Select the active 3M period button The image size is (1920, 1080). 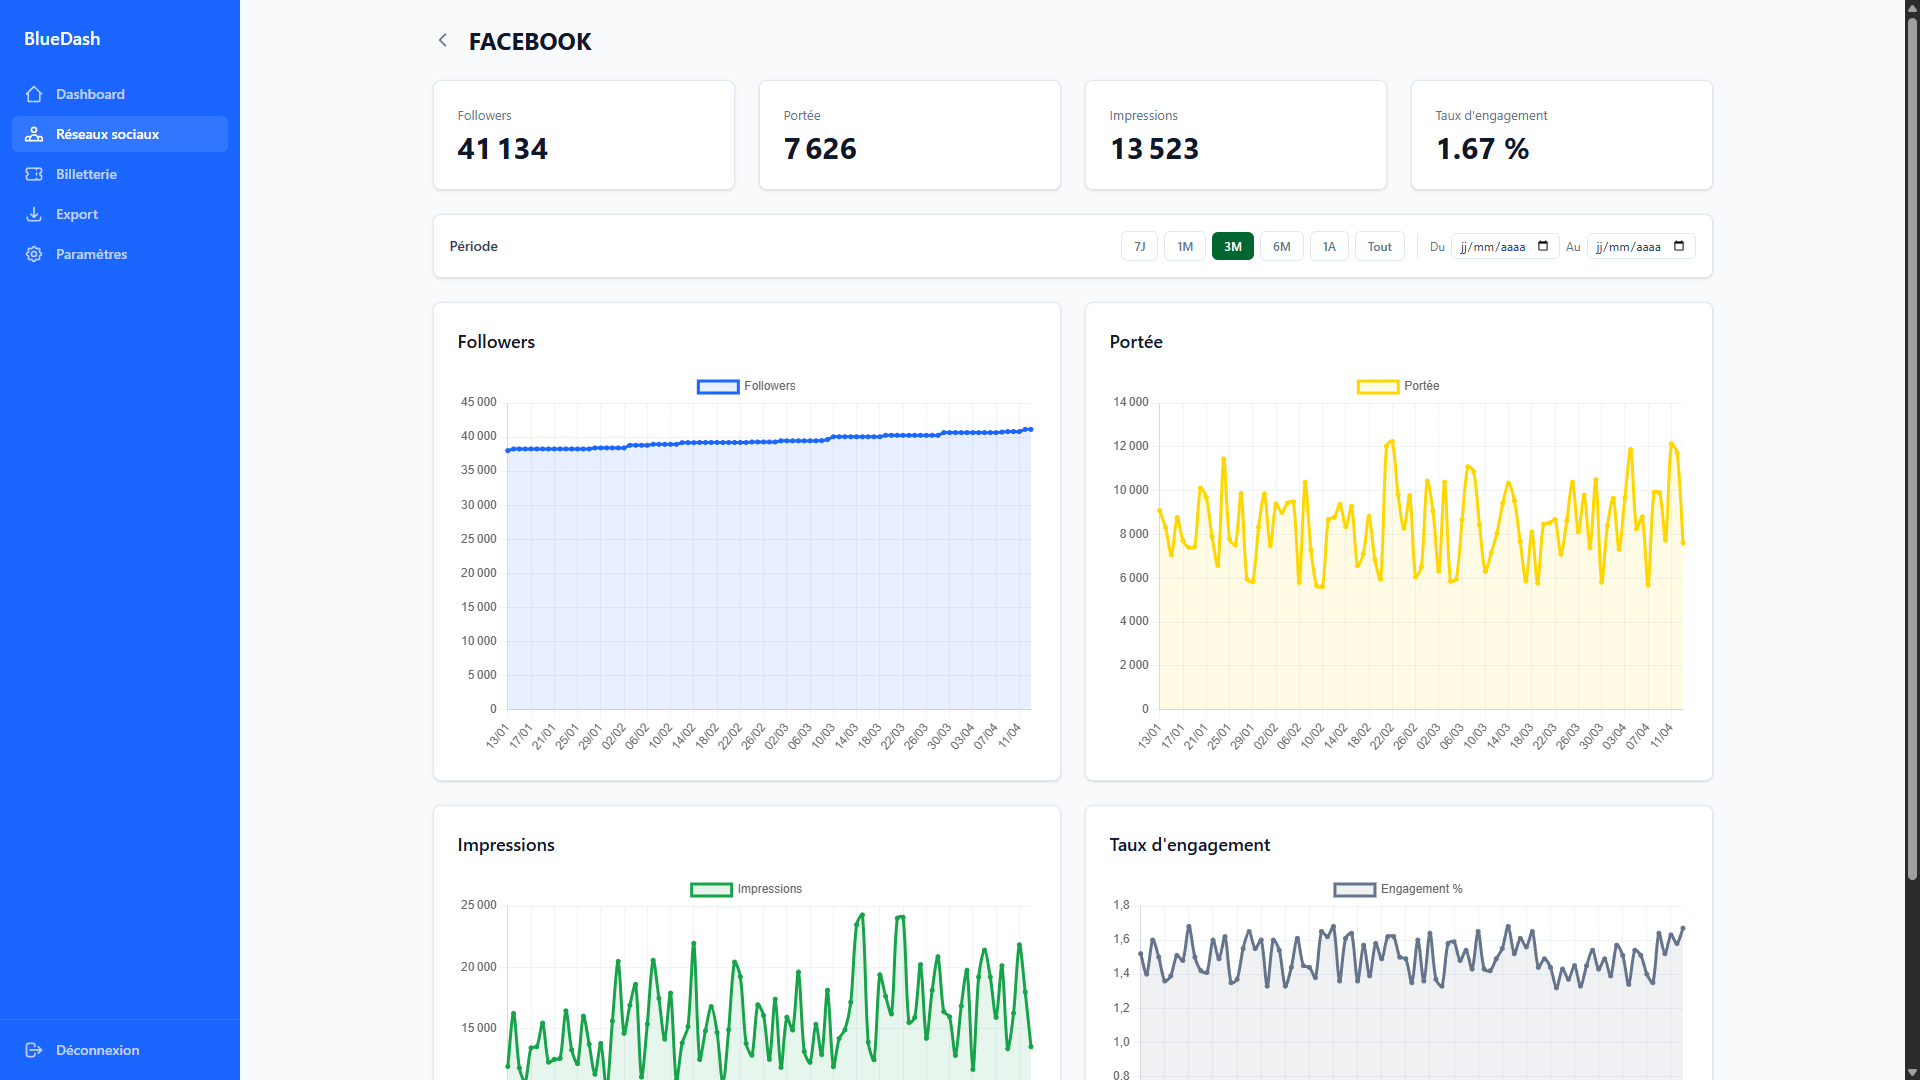pyautogui.click(x=1233, y=246)
